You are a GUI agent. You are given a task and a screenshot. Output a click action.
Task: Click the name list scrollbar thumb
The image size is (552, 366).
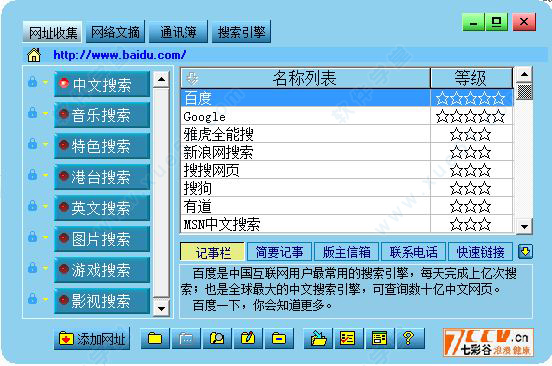[524, 91]
